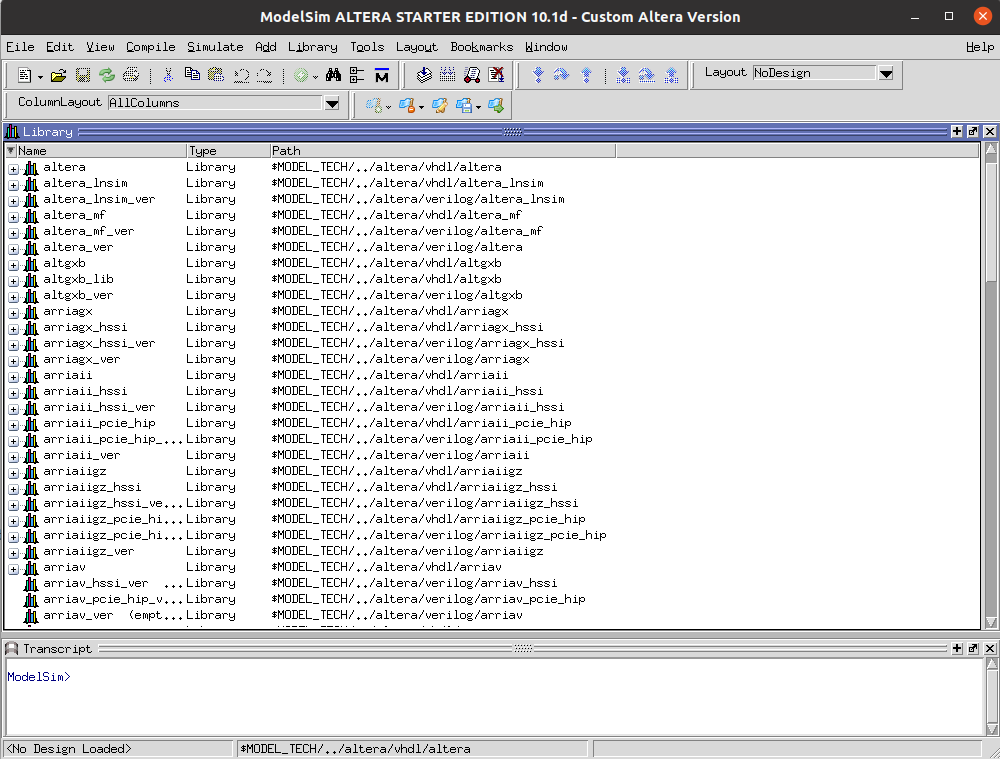Click the AllColumns ColumnLayout field
Screen dimensions: 1000x759
216,103
